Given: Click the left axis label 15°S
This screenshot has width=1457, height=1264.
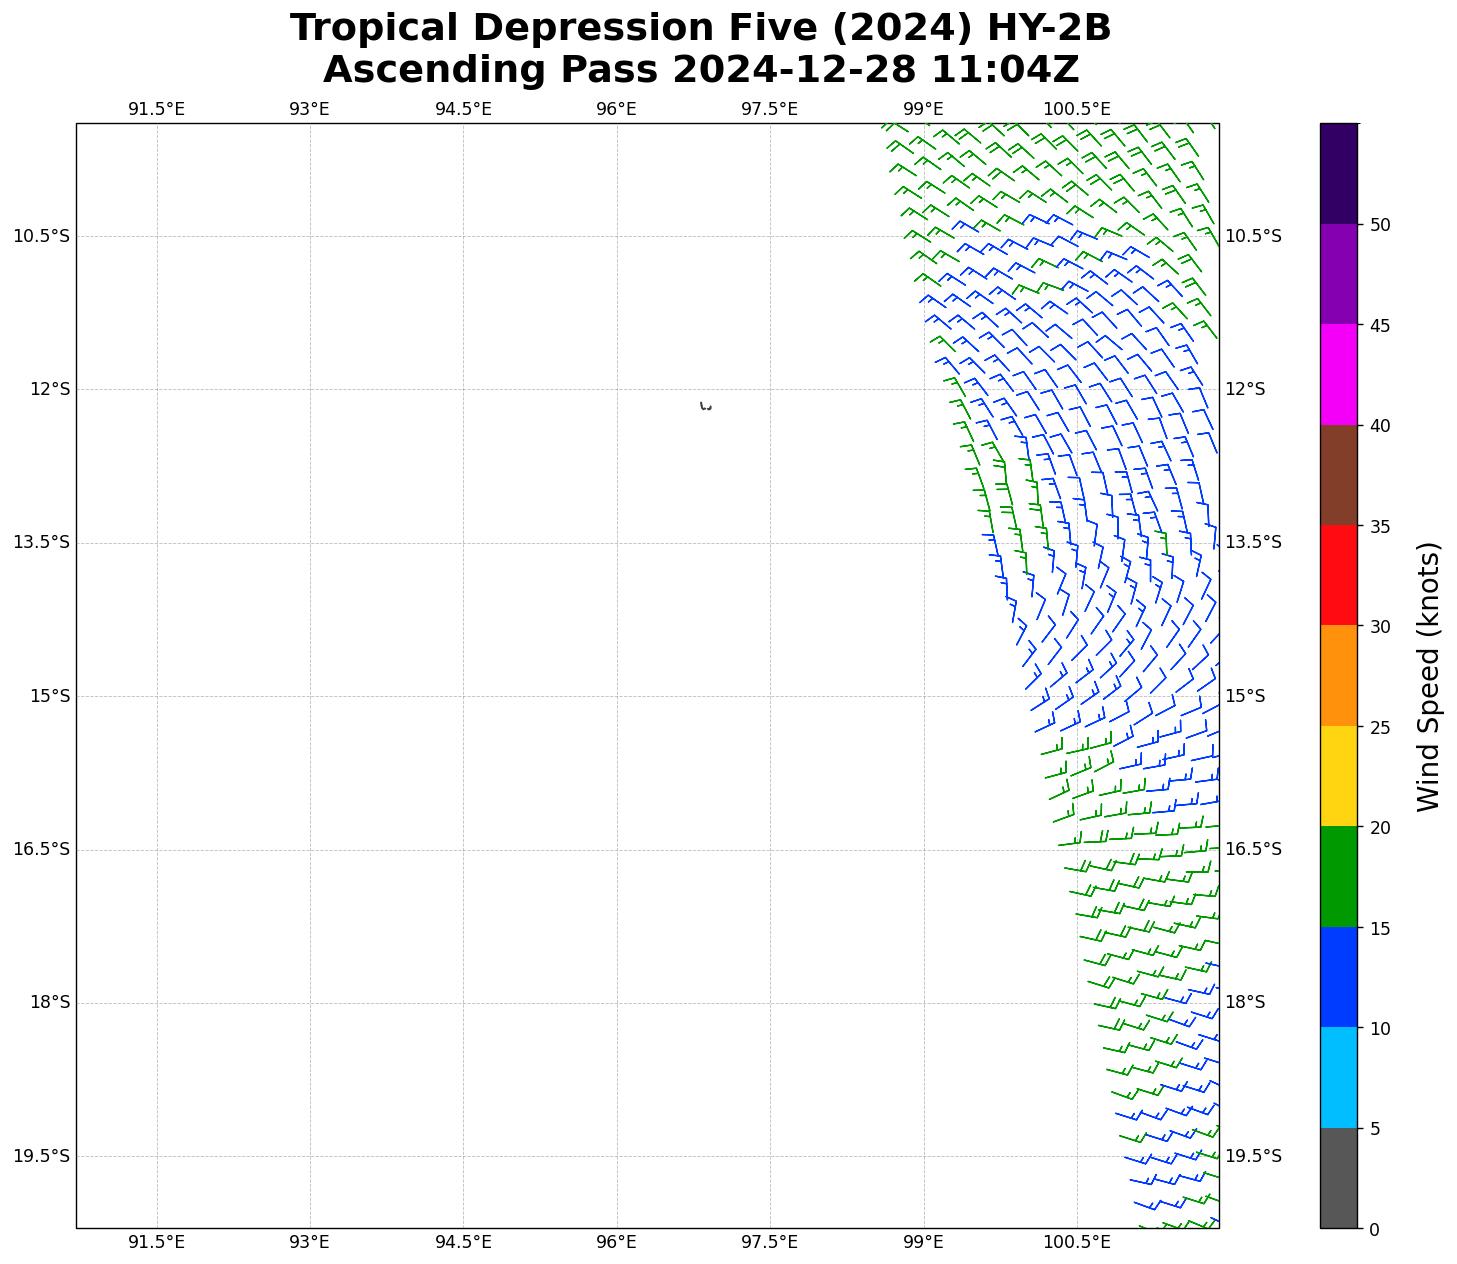Looking at the screenshot, I should [50, 696].
